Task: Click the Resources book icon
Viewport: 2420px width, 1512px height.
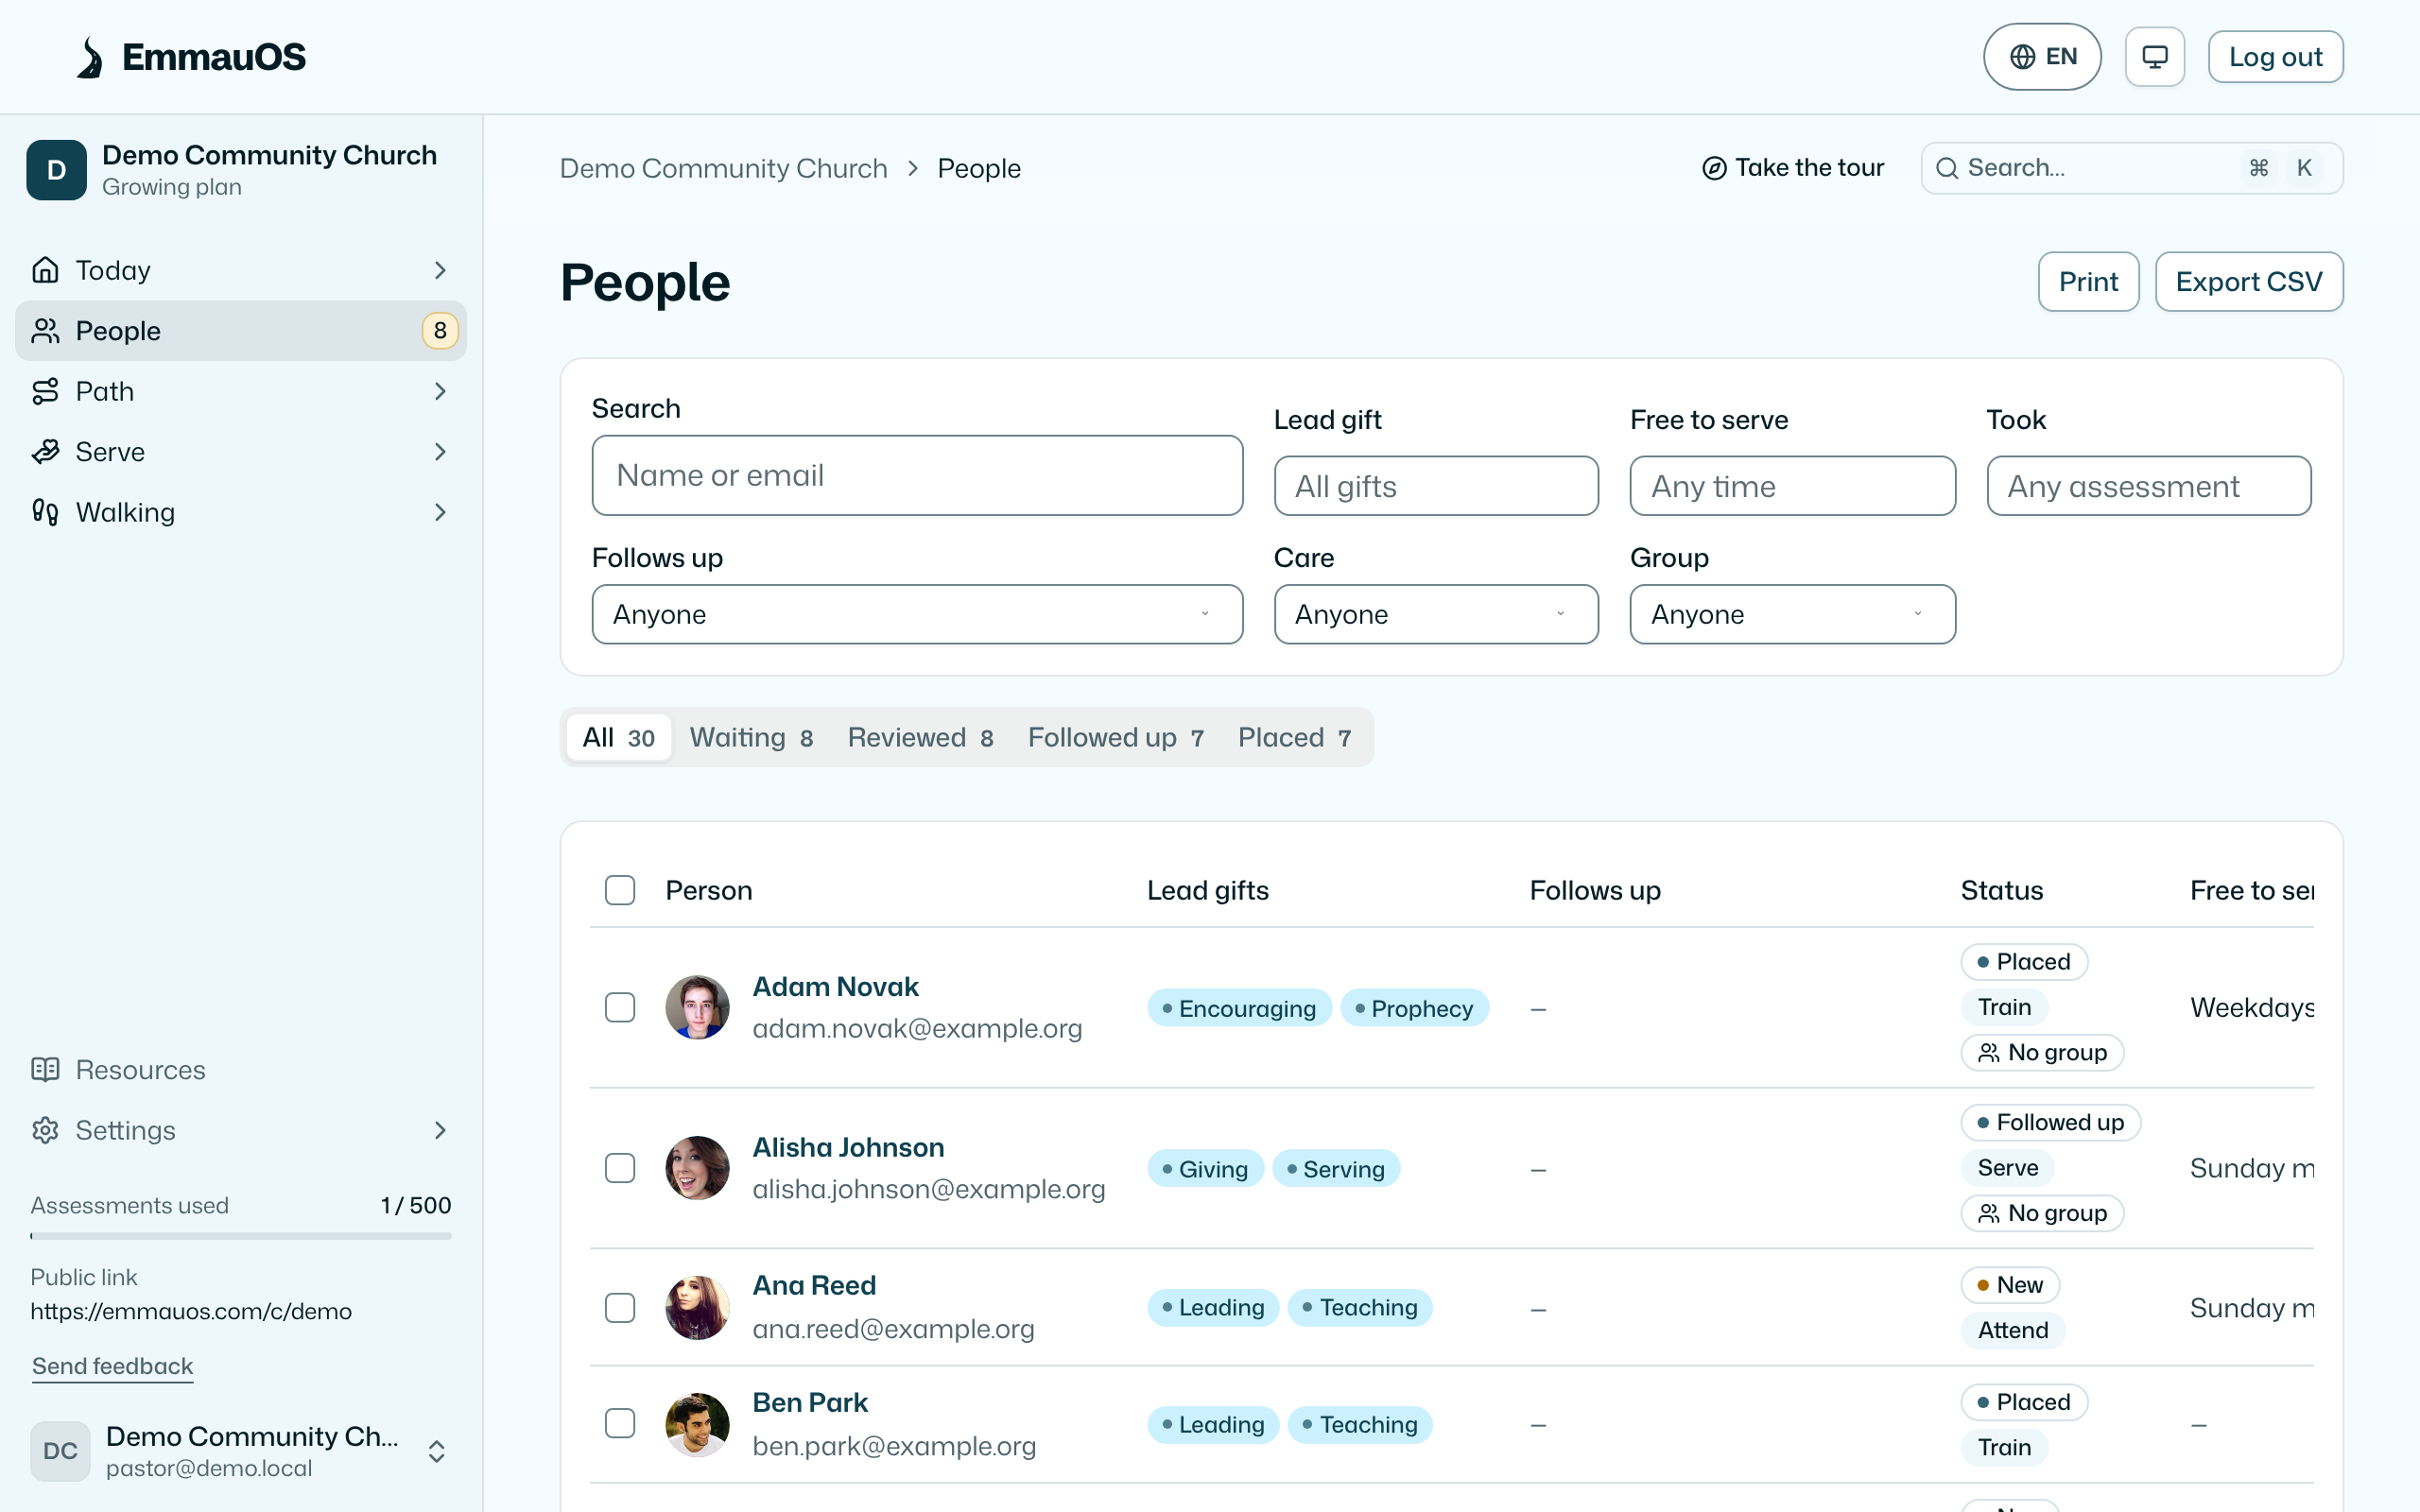Action: pos(45,1070)
